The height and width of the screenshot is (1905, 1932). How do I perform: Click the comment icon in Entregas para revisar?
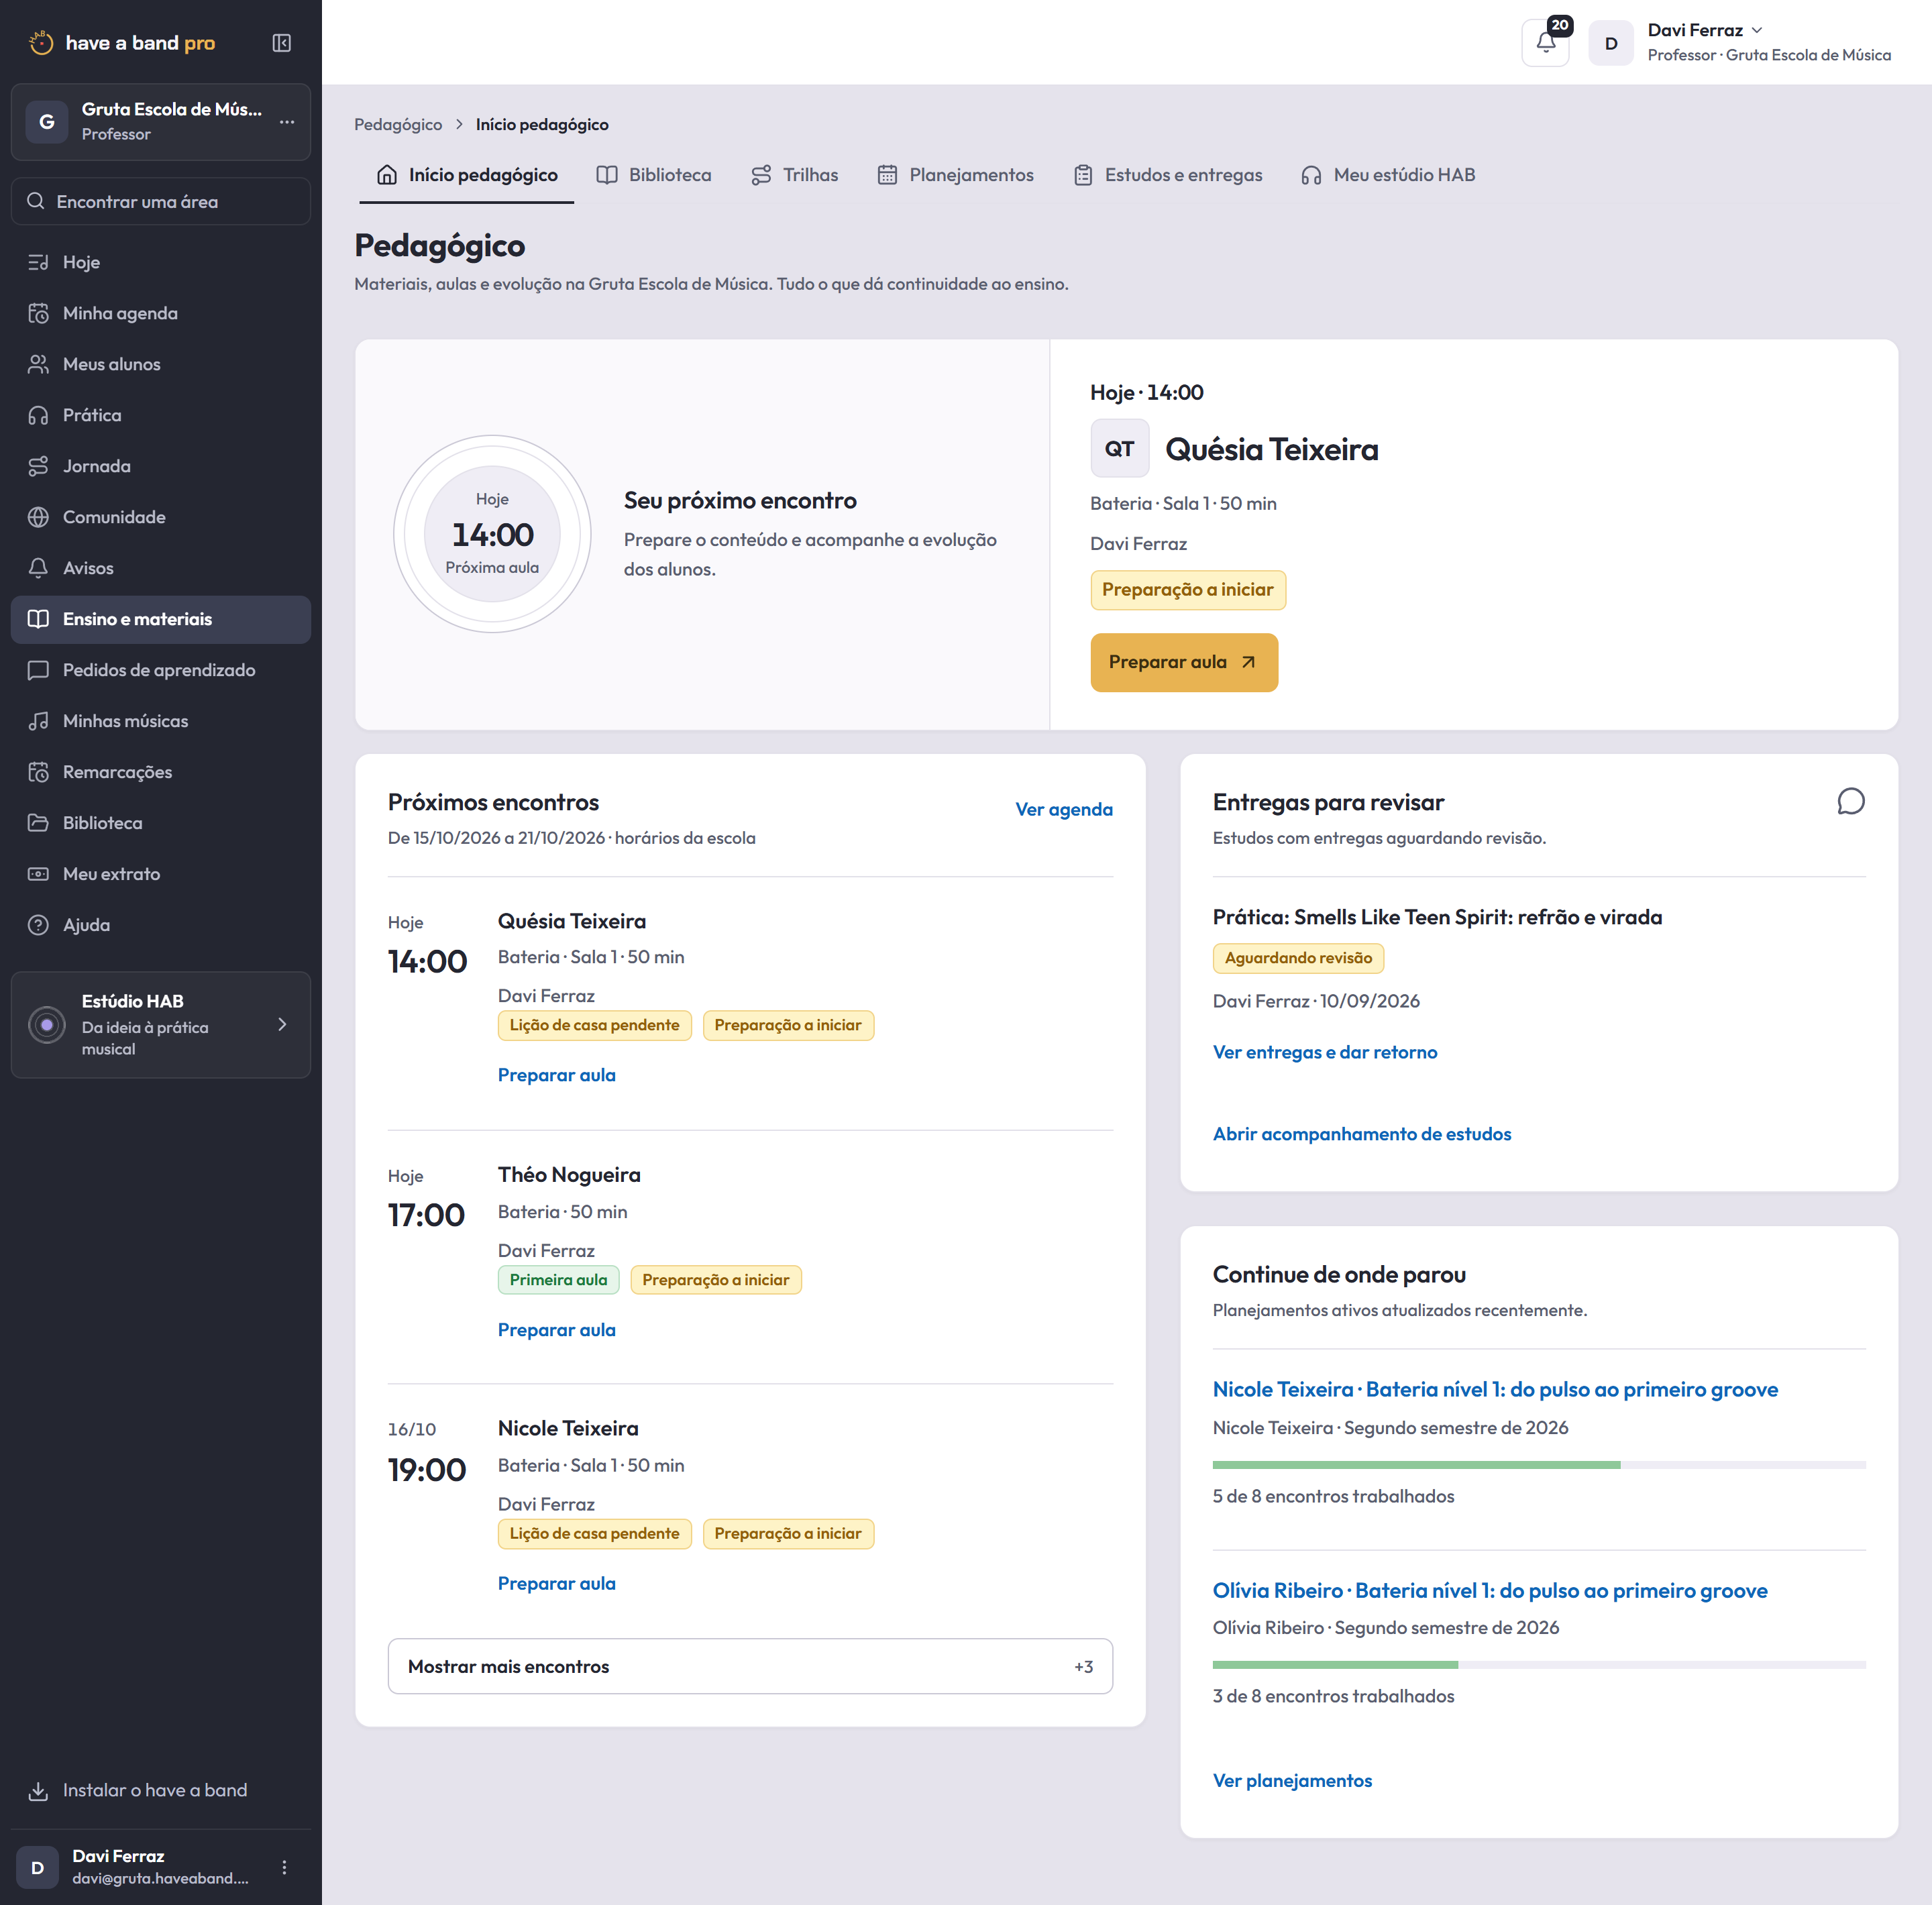pyautogui.click(x=1850, y=802)
